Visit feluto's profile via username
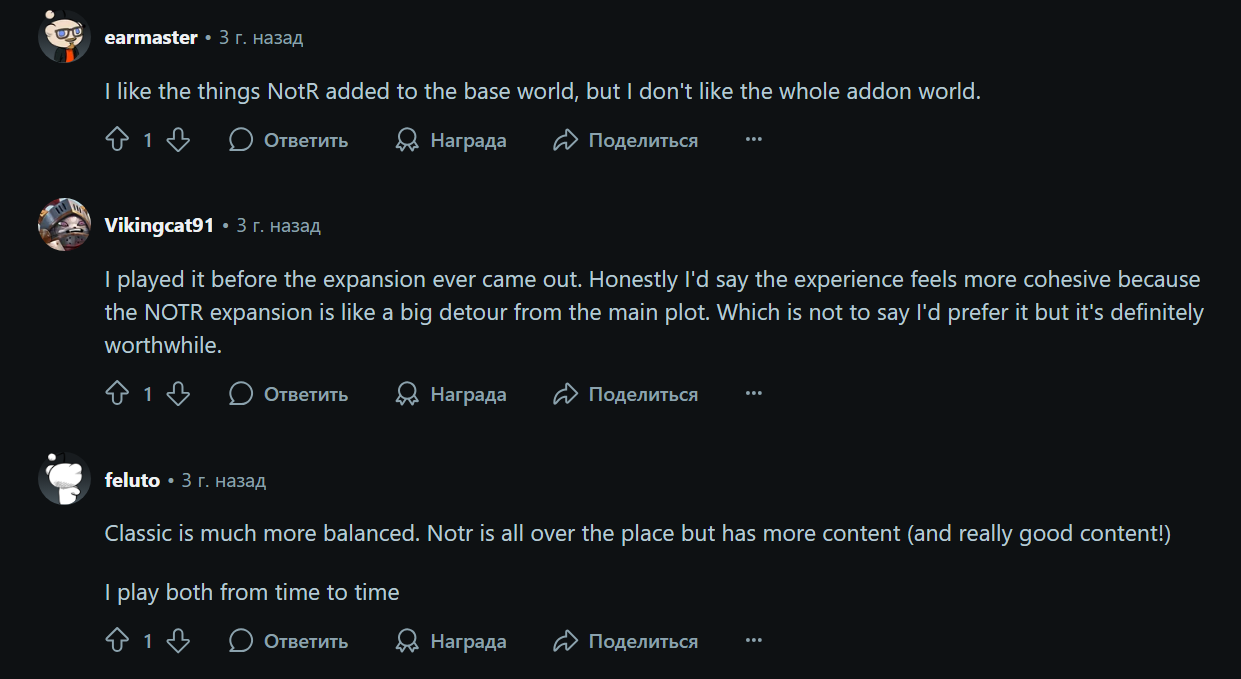Image resolution: width=1241 pixels, height=679 pixels. pyautogui.click(x=132, y=480)
